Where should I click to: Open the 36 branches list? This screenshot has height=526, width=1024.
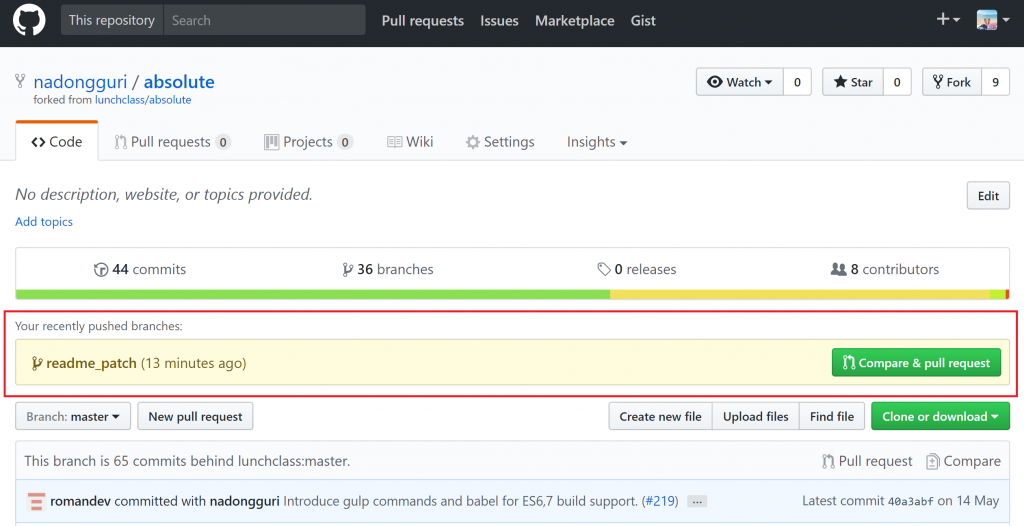pyautogui.click(x=388, y=269)
